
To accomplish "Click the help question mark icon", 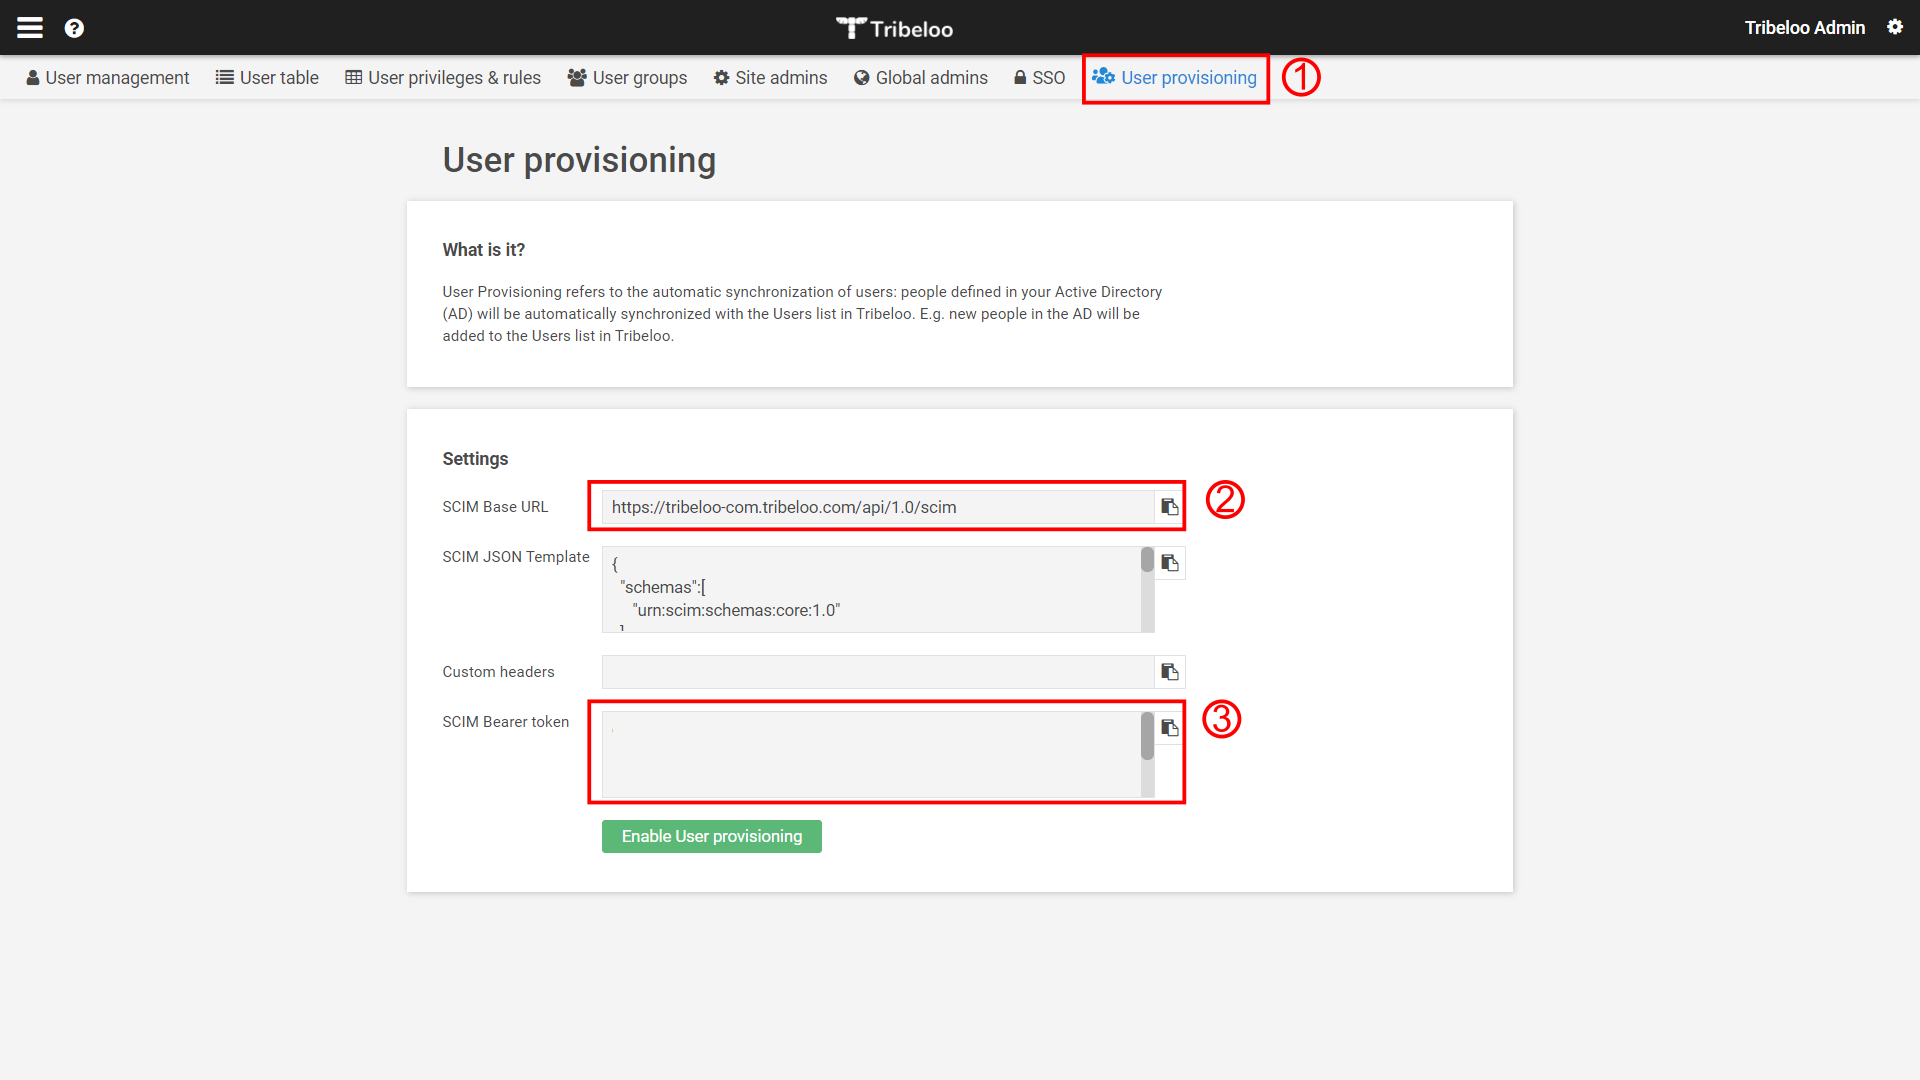I will click(74, 25).
